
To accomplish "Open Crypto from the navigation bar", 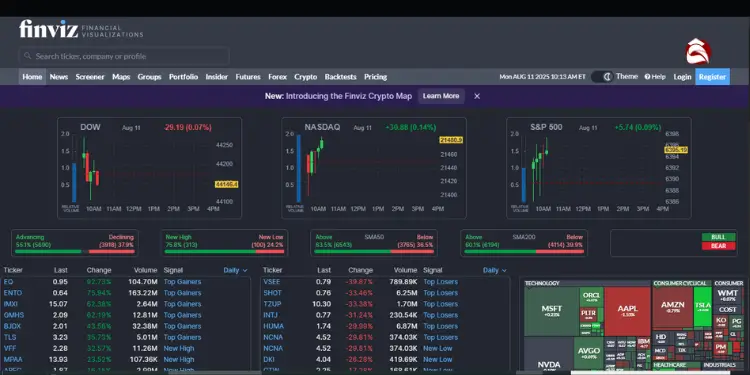I will (306, 77).
